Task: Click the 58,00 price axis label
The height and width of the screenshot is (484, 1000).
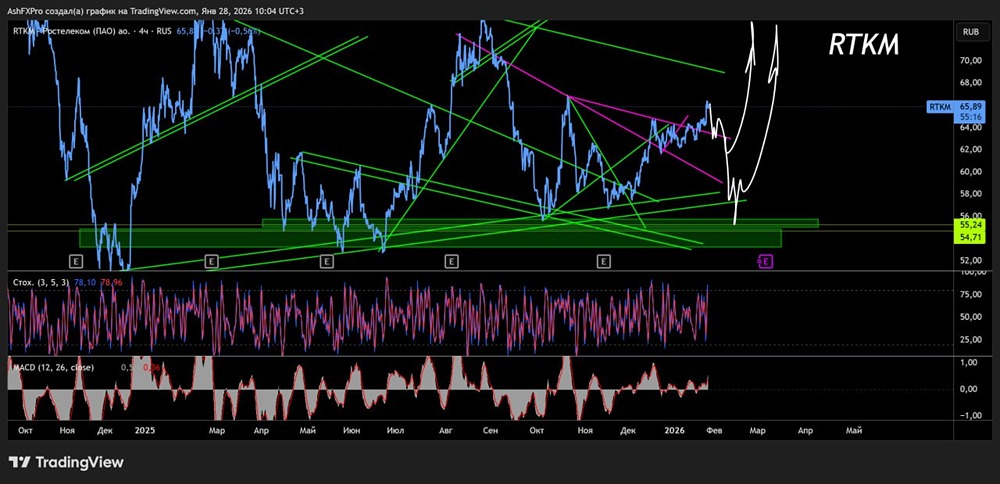Action: 971,193
